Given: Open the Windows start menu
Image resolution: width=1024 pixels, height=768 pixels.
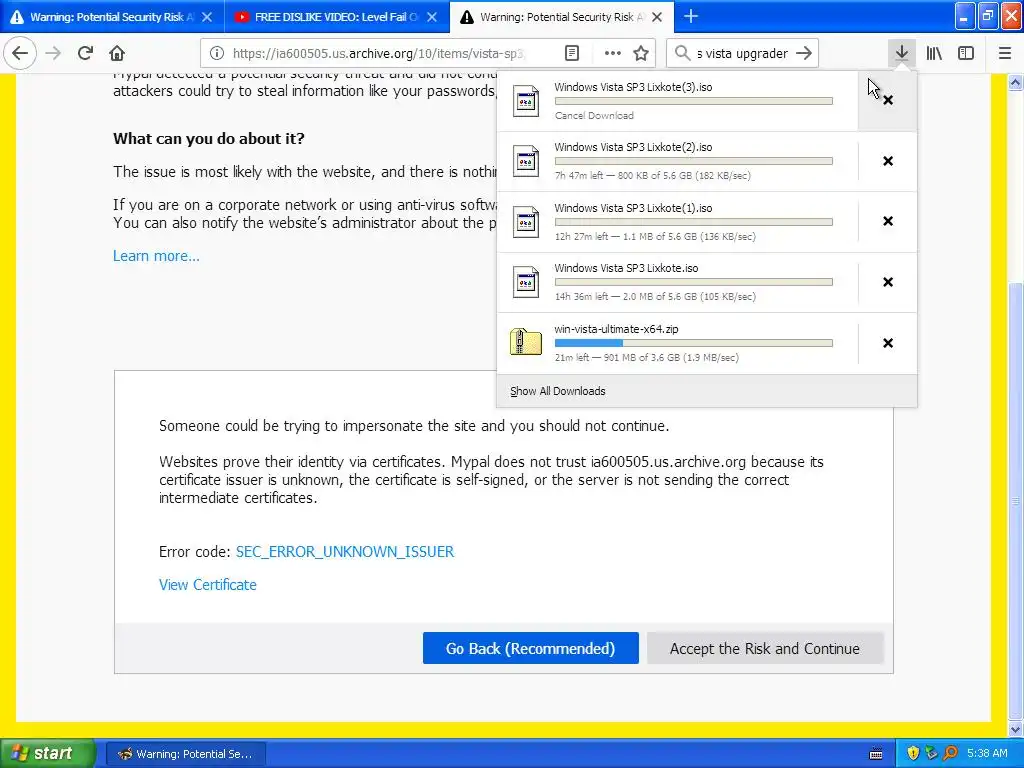Looking at the screenshot, I should click(x=46, y=753).
